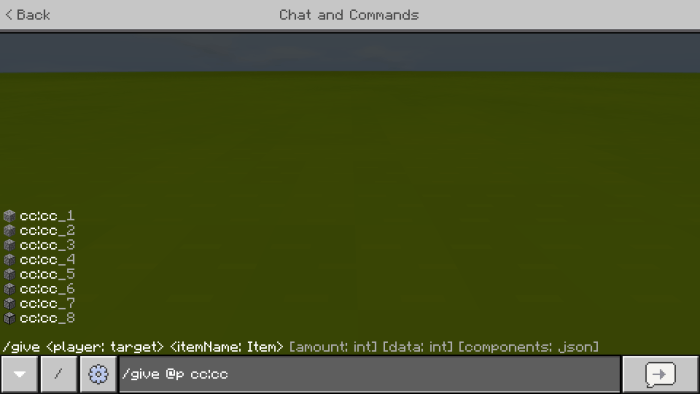Choose the cc:cc_1 suggestion text

click(x=47, y=216)
